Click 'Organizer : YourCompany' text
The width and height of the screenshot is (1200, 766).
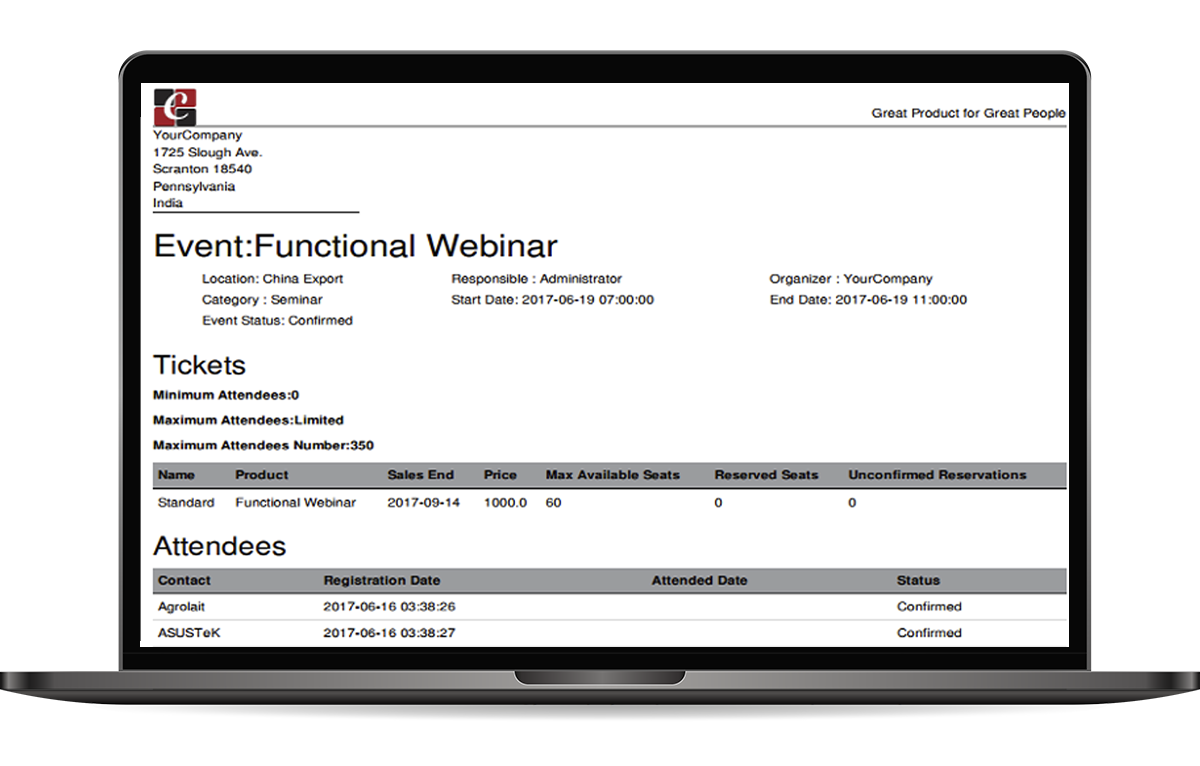(851, 279)
